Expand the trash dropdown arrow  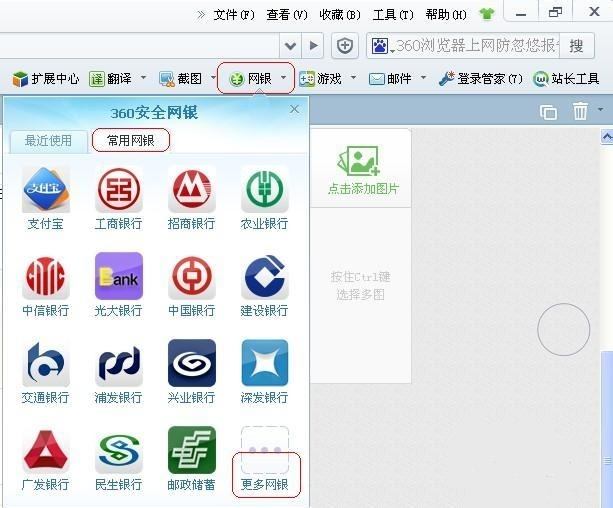pos(601,109)
